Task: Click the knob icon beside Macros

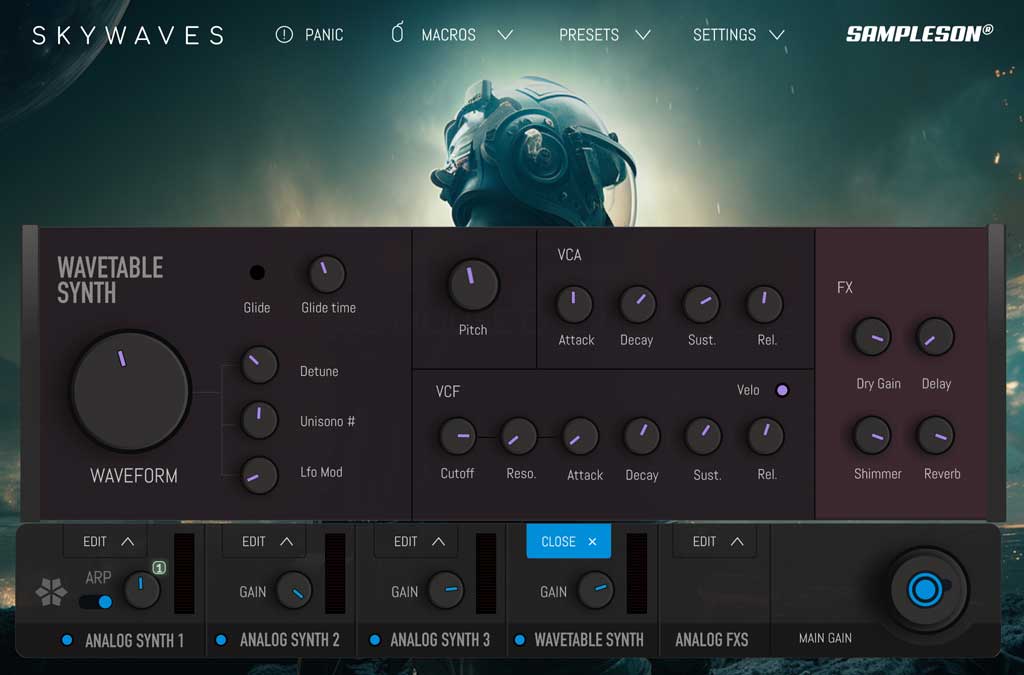Action: (396, 33)
